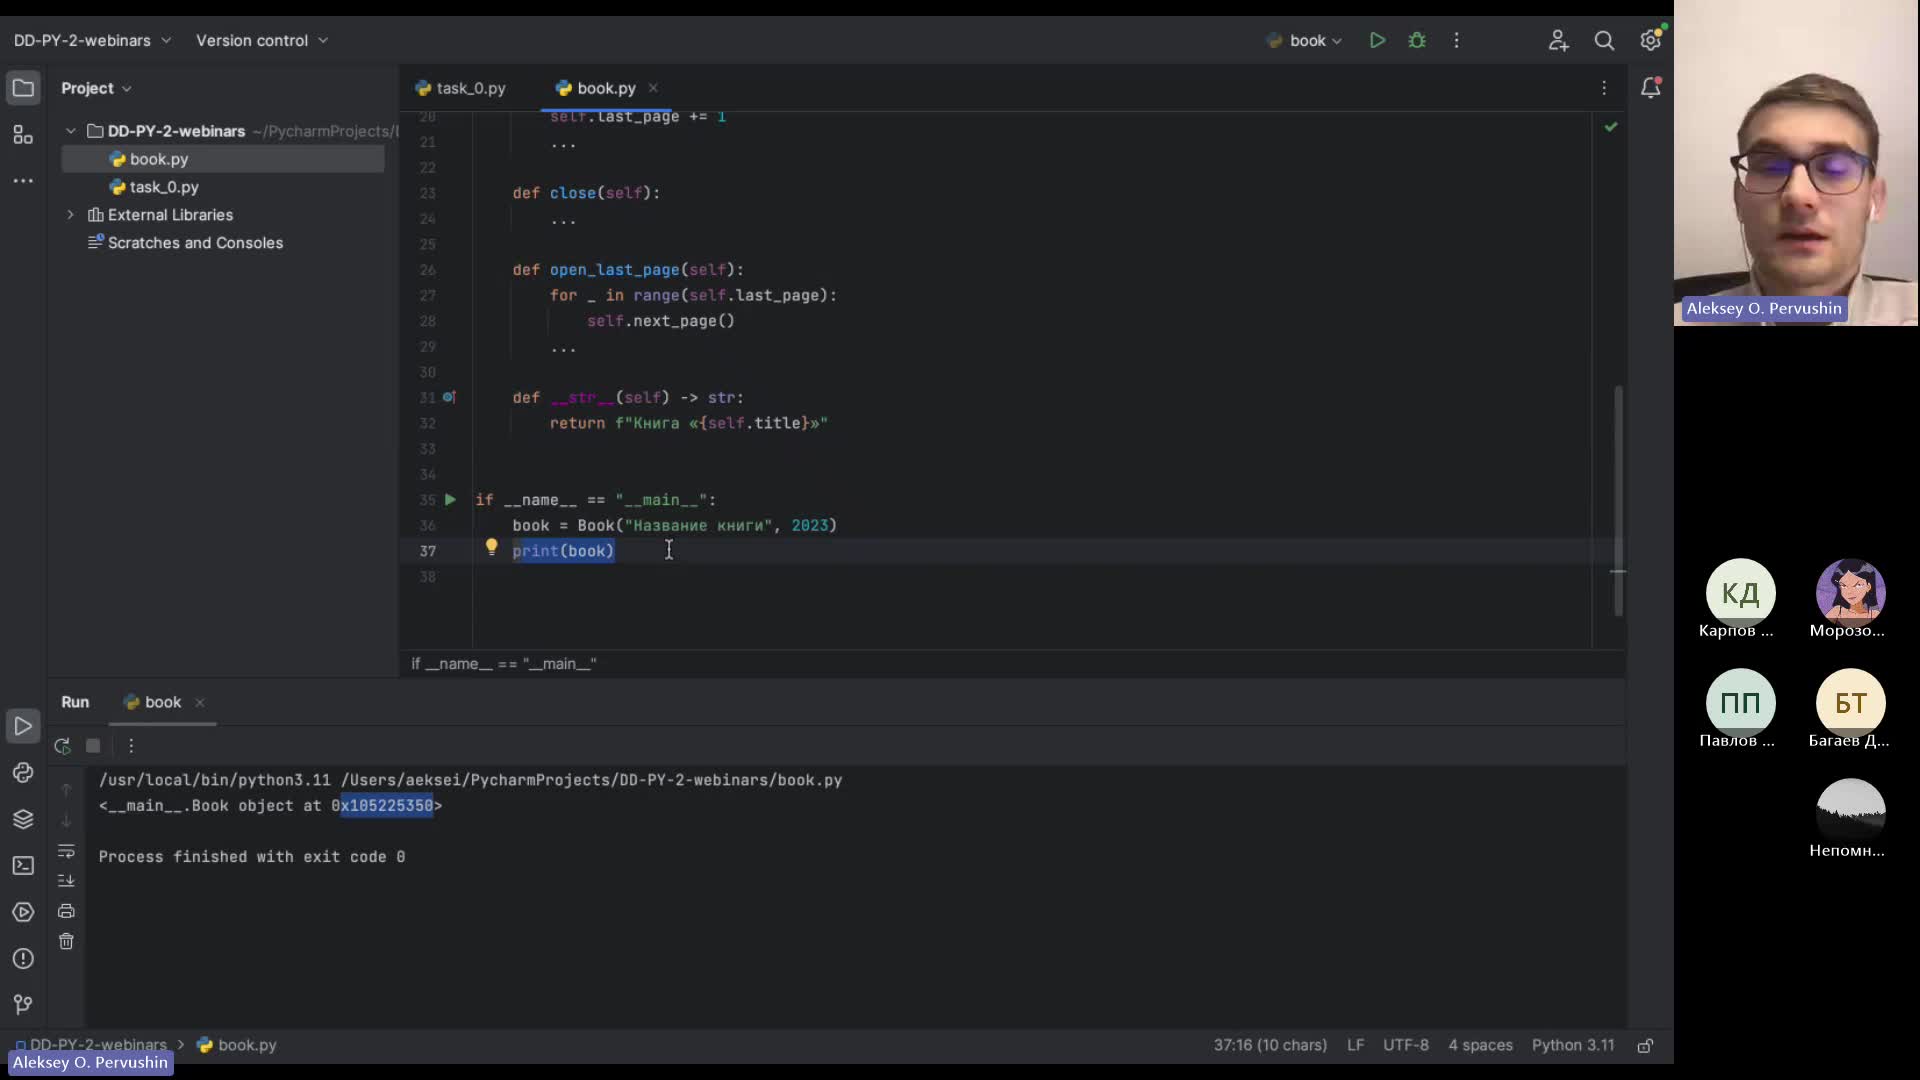1920x1080 pixels.
Task: Close the book run tab
Action: (x=199, y=703)
